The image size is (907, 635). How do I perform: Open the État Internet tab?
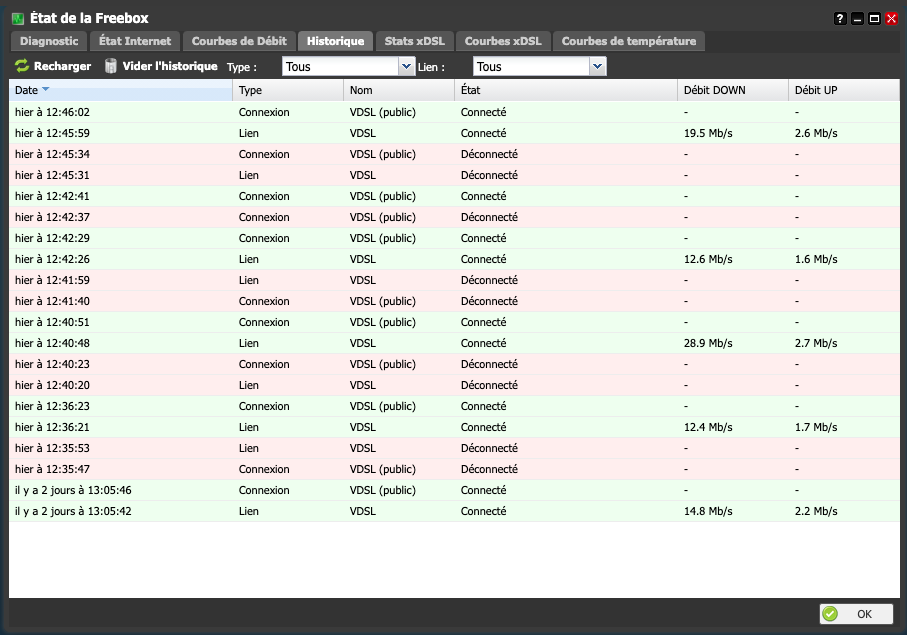click(135, 41)
